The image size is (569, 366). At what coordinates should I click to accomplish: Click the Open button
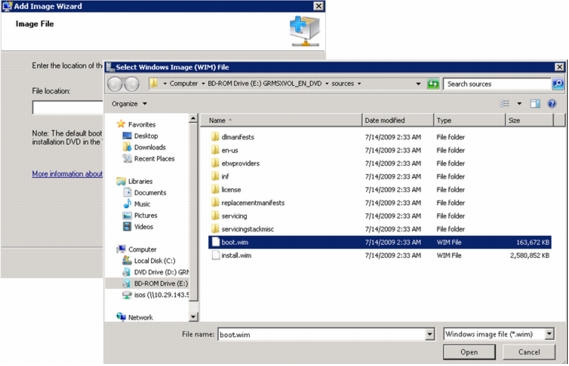[x=469, y=352]
